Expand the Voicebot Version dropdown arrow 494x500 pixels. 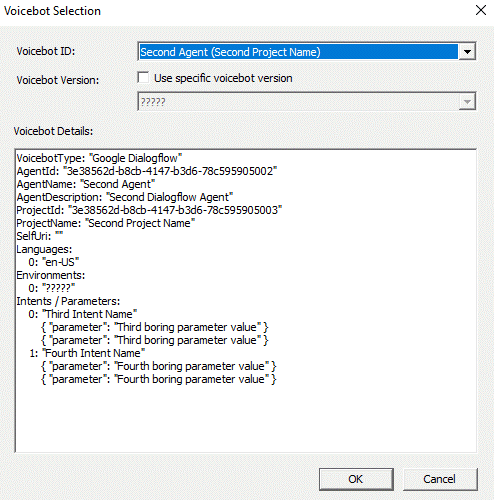coord(467,102)
